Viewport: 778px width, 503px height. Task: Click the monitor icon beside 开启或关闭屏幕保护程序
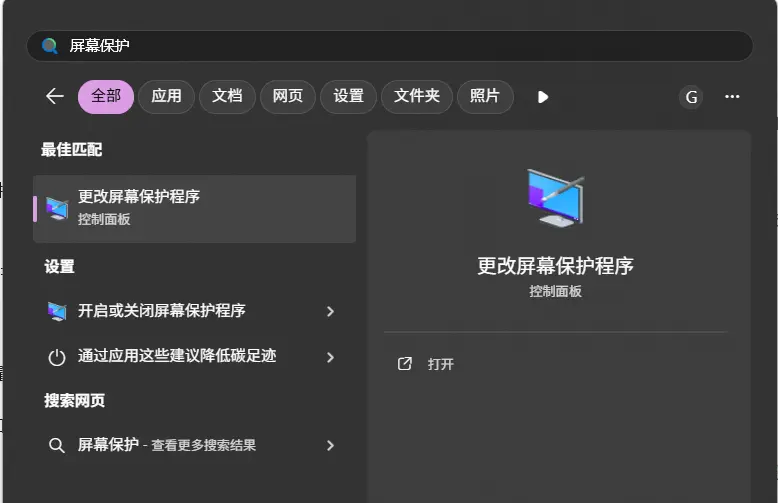57,311
